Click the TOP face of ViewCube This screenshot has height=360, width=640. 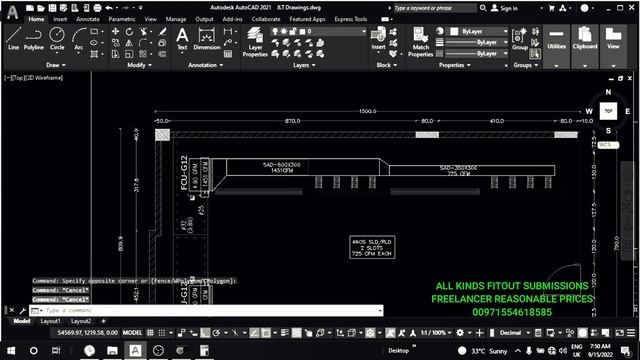pyautogui.click(x=608, y=111)
